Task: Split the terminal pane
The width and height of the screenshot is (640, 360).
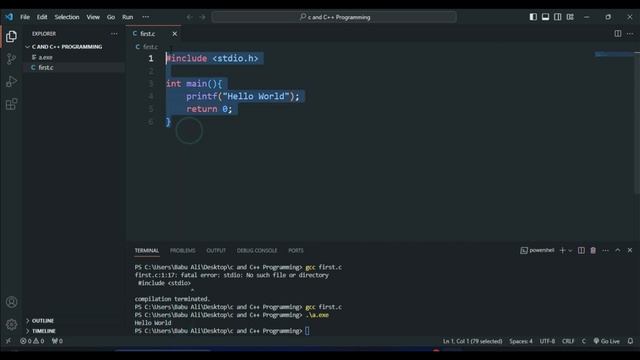Action: (581, 250)
